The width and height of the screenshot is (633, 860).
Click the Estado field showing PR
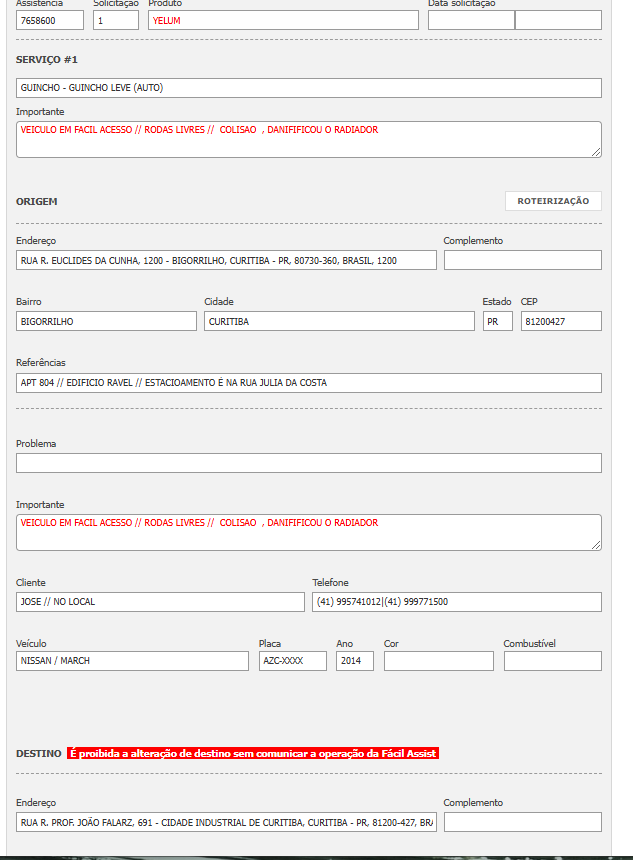[497, 321]
